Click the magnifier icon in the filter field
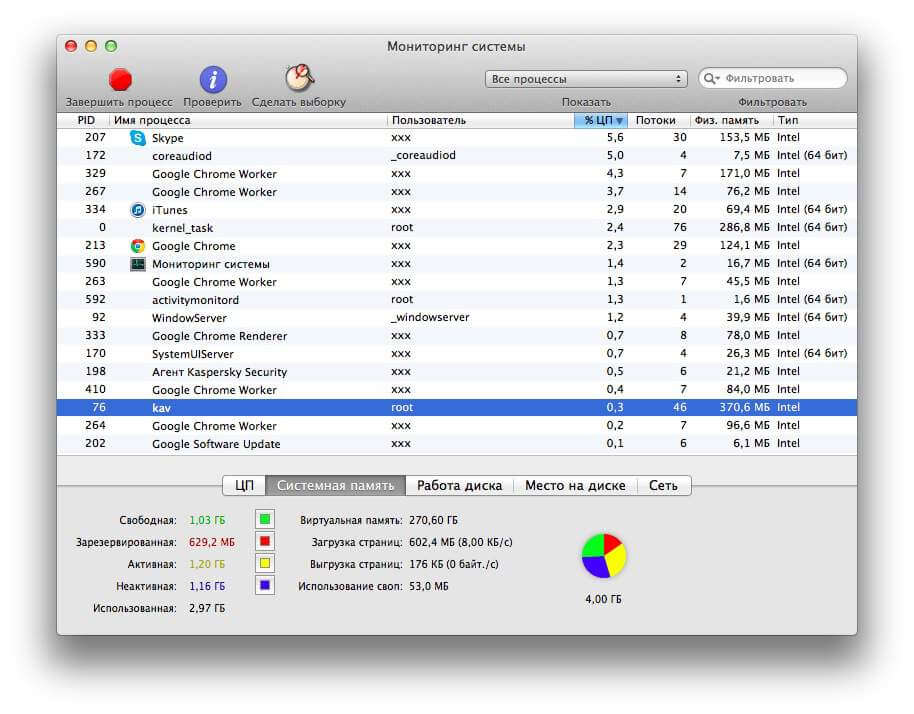Image resolution: width=914 pixels, height=714 pixels. coord(711,78)
